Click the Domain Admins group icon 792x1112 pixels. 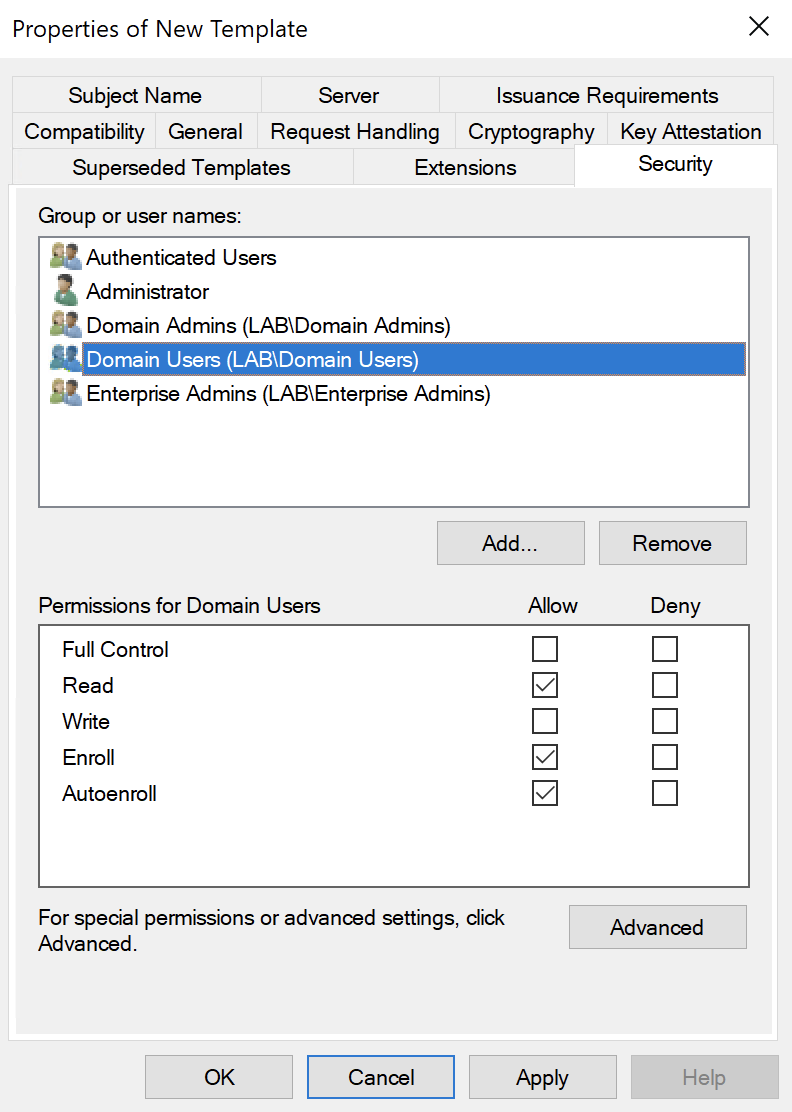tap(65, 325)
